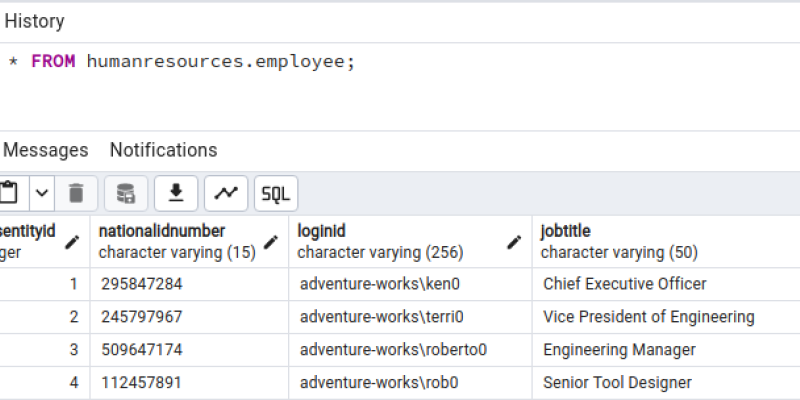The width and height of the screenshot is (800, 400).
Task: Switch to the History tab
Action: 34,21
